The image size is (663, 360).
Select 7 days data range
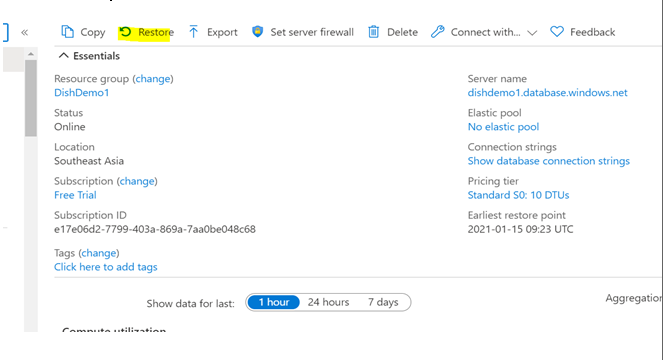click(x=383, y=302)
